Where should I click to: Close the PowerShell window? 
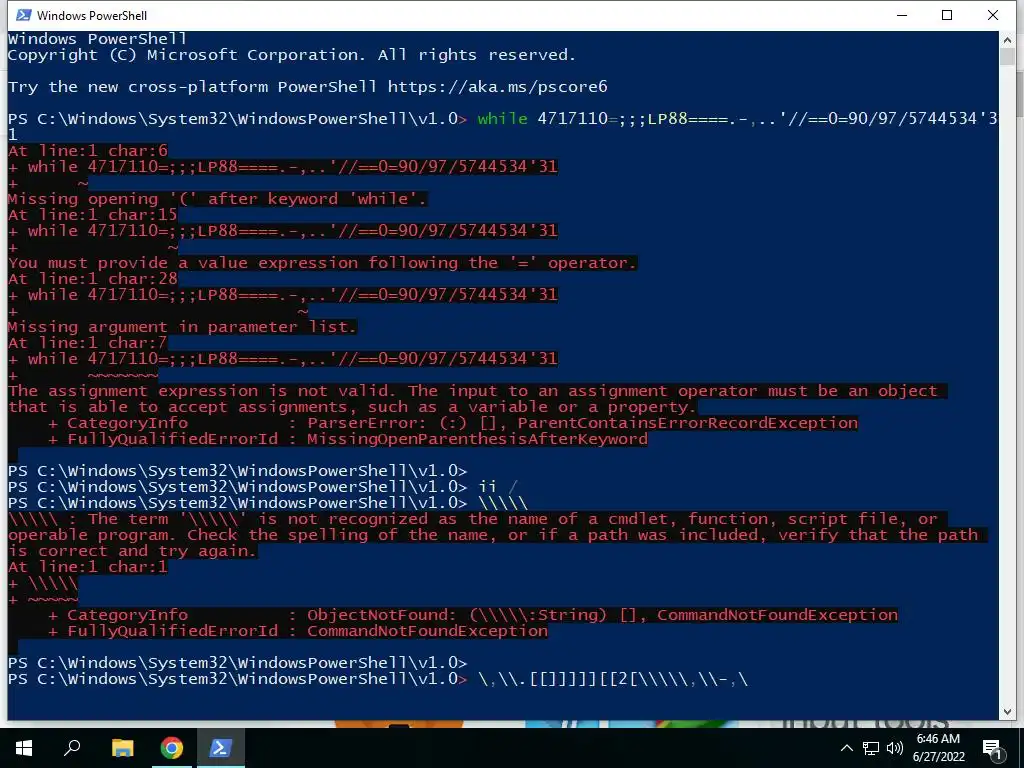coord(993,15)
